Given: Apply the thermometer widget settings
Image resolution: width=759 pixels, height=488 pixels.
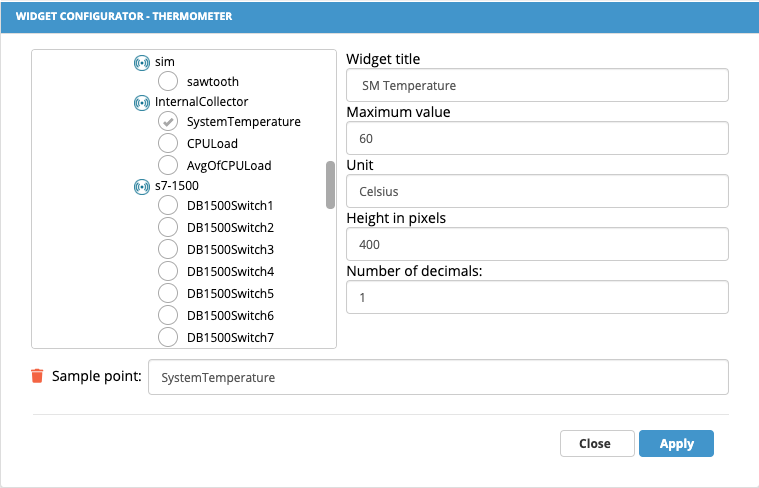Looking at the screenshot, I should click(676, 443).
